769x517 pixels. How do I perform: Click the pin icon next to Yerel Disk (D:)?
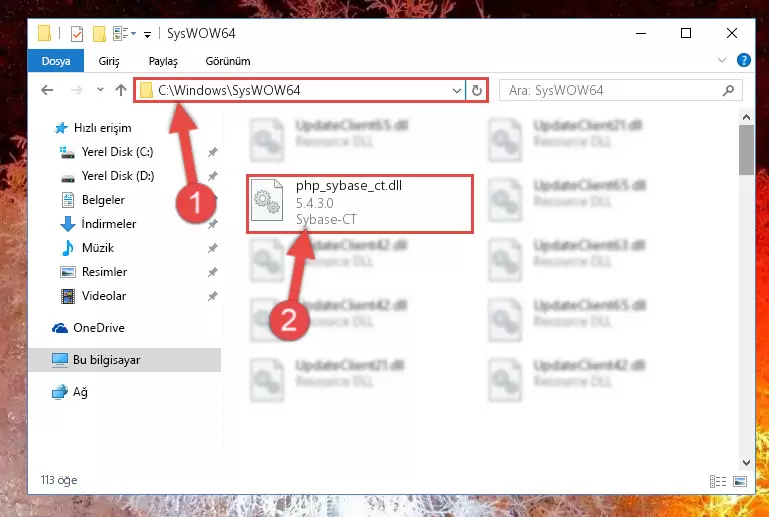click(x=212, y=176)
